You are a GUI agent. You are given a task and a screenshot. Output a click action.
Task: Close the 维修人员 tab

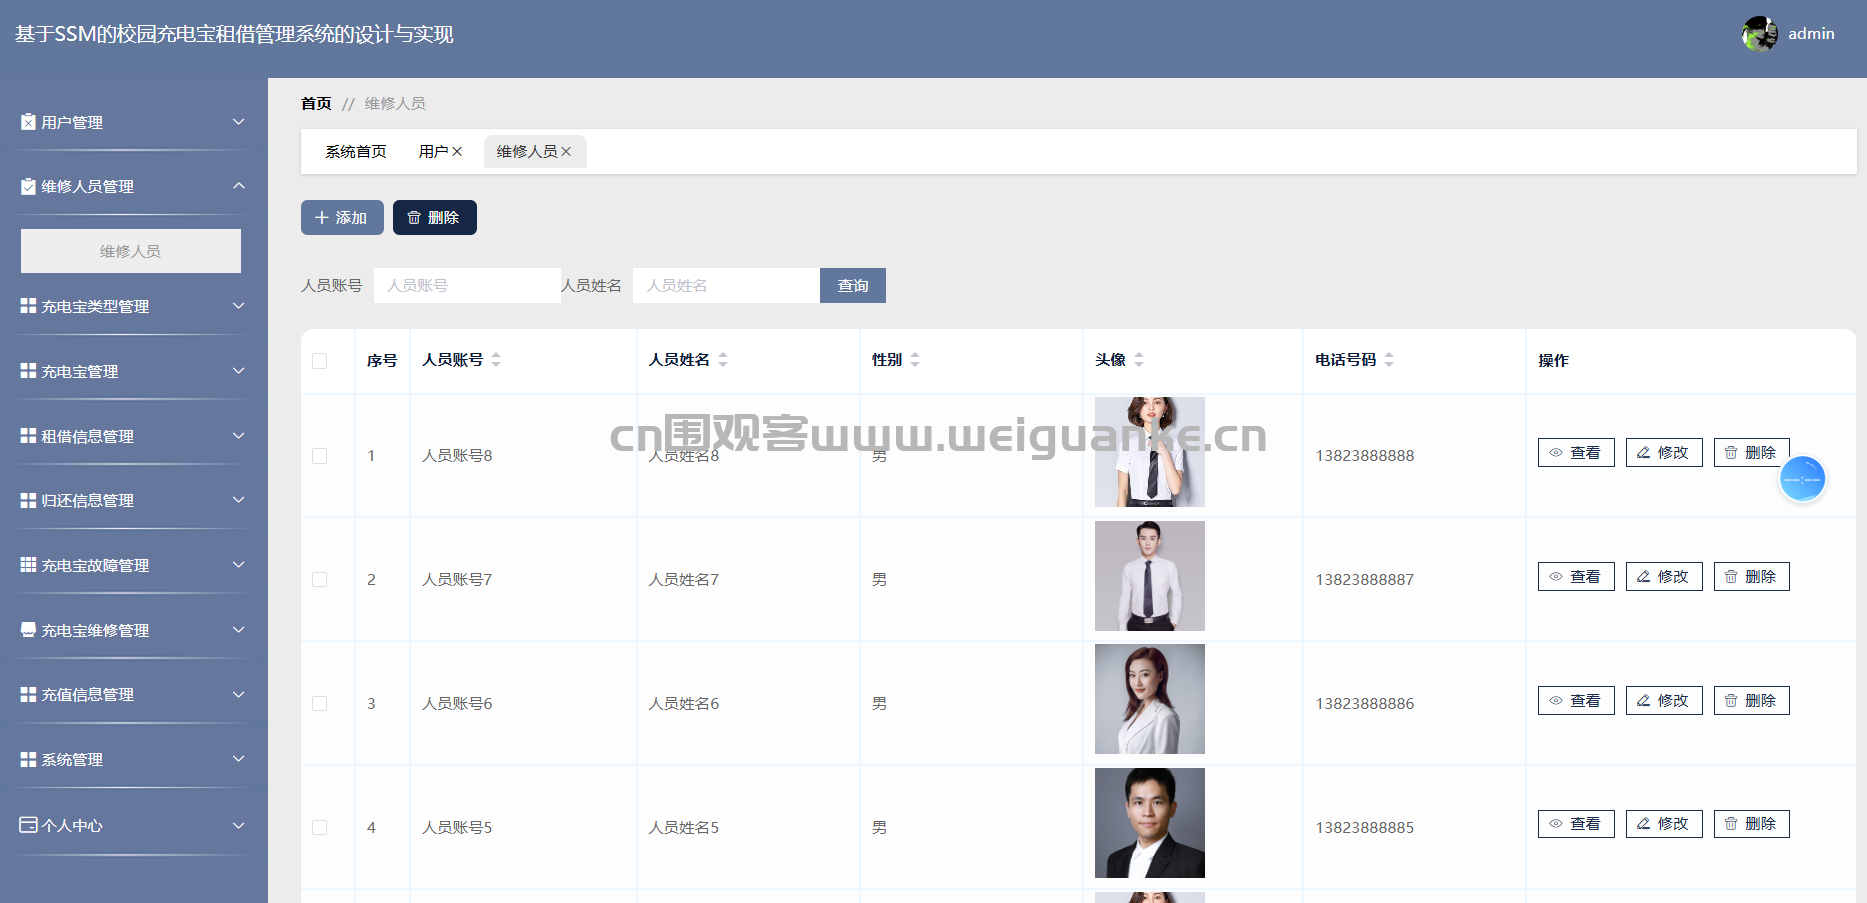coord(566,151)
